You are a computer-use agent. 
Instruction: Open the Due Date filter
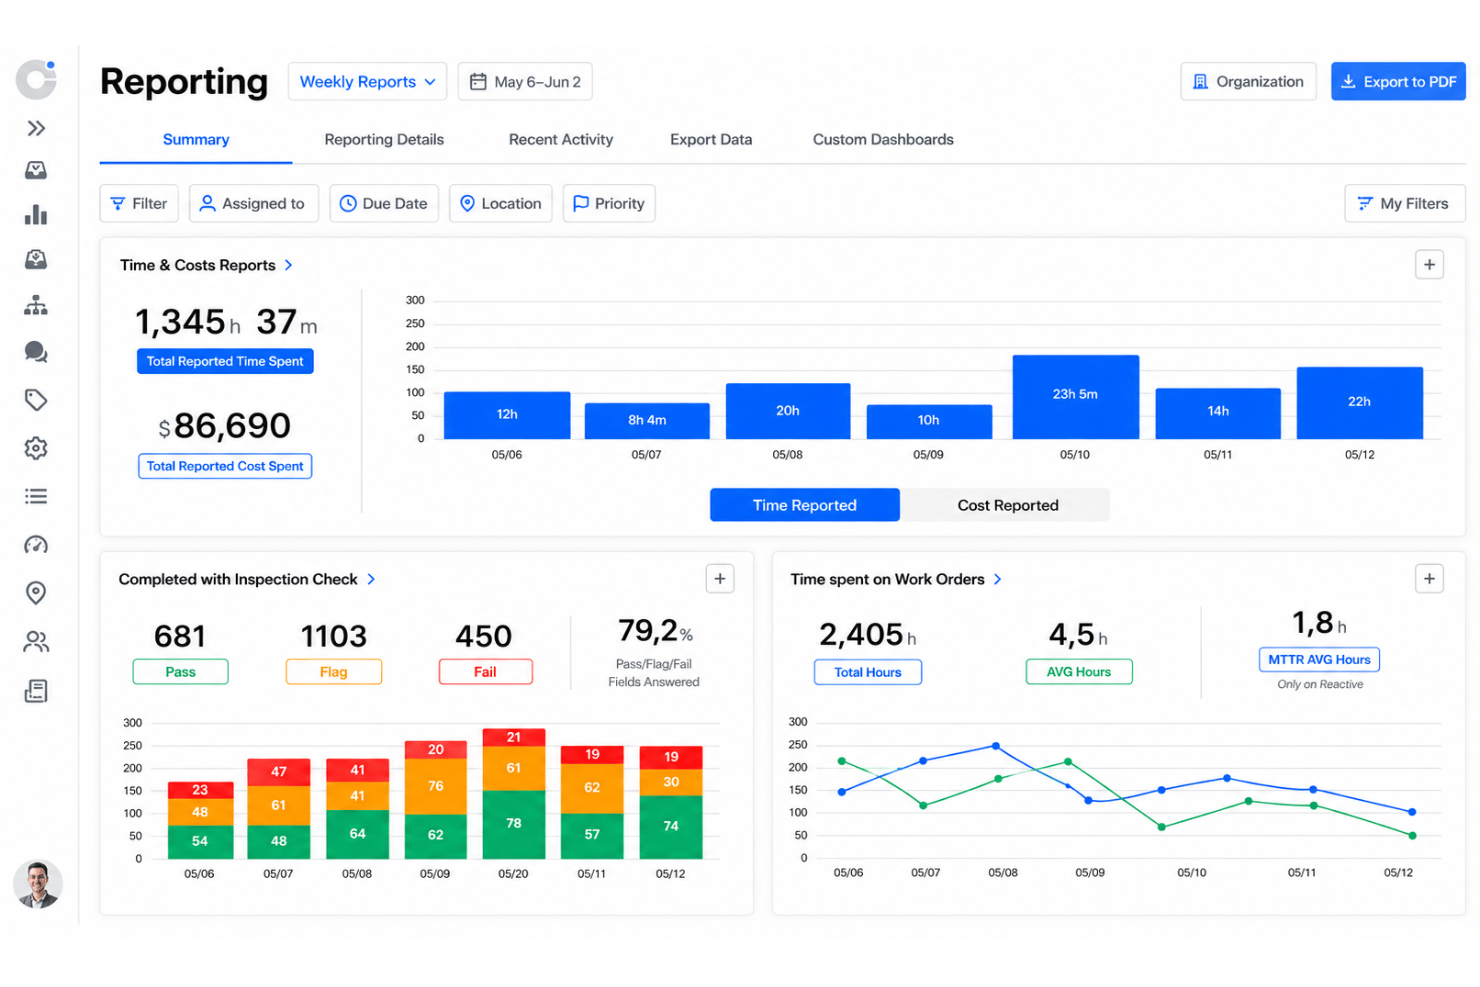tap(384, 203)
